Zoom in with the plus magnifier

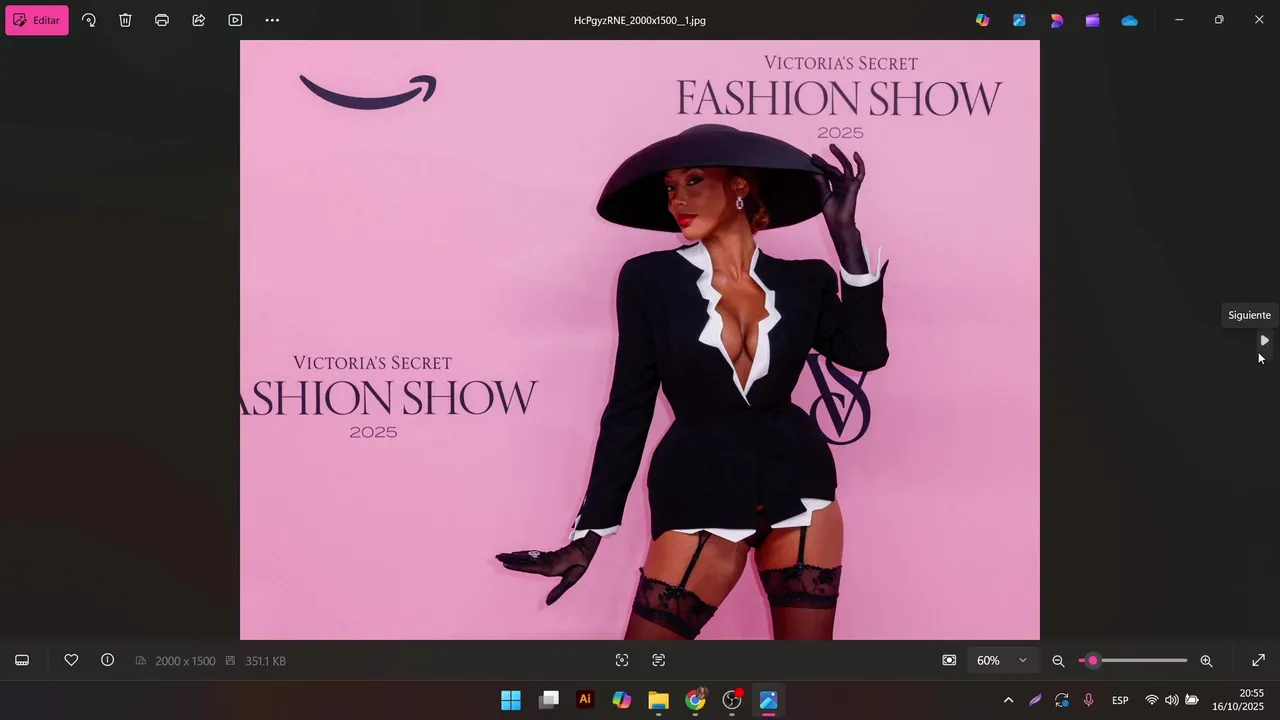[1206, 661]
